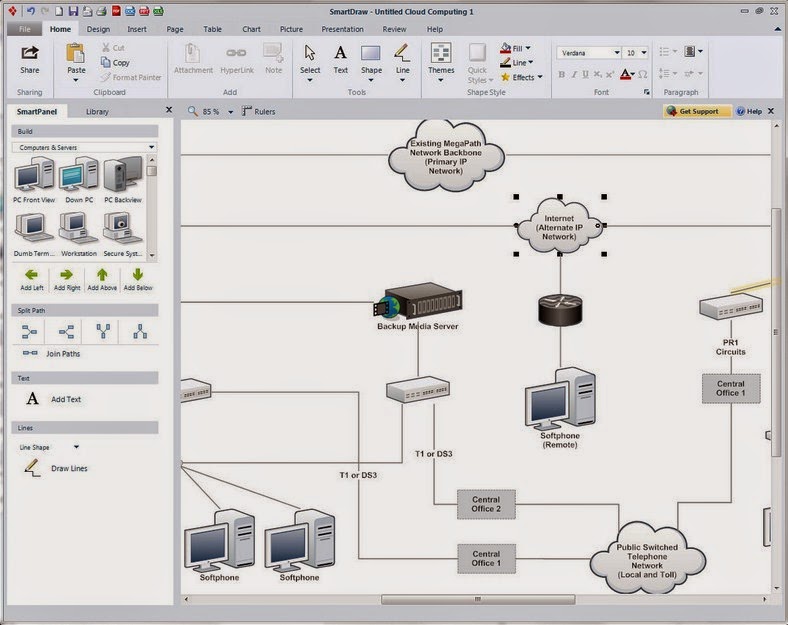Toggle Underline formatting
788x625 pixels.
point(585,74)
